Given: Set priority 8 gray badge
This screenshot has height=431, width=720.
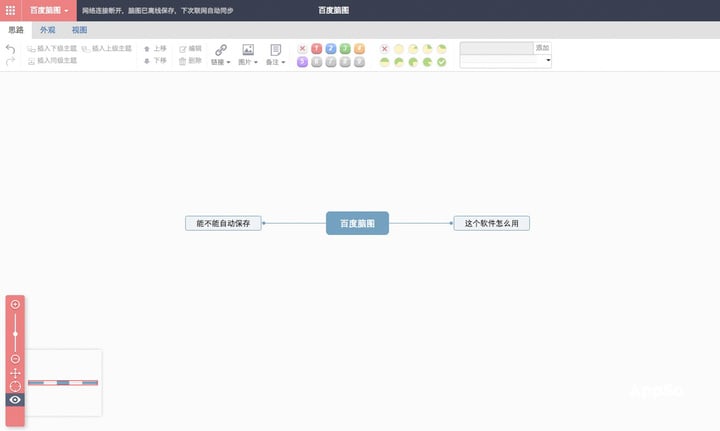Looking at the screenshot, I should point(345,62).
